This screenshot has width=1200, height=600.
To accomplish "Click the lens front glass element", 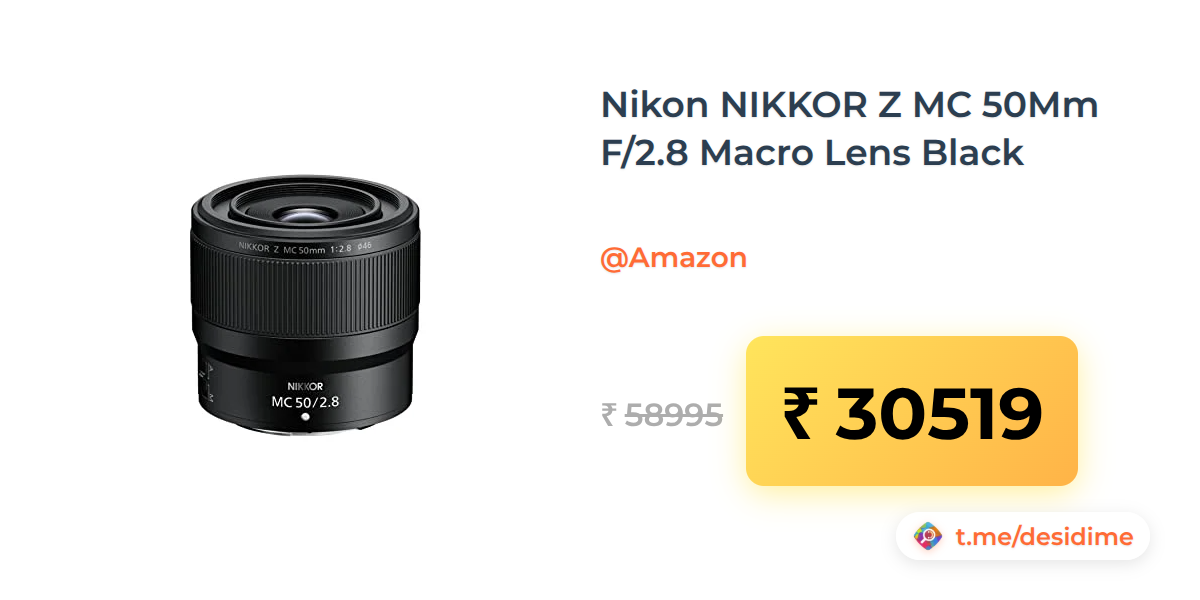I will pyautogui.click(x=301, y=213).
